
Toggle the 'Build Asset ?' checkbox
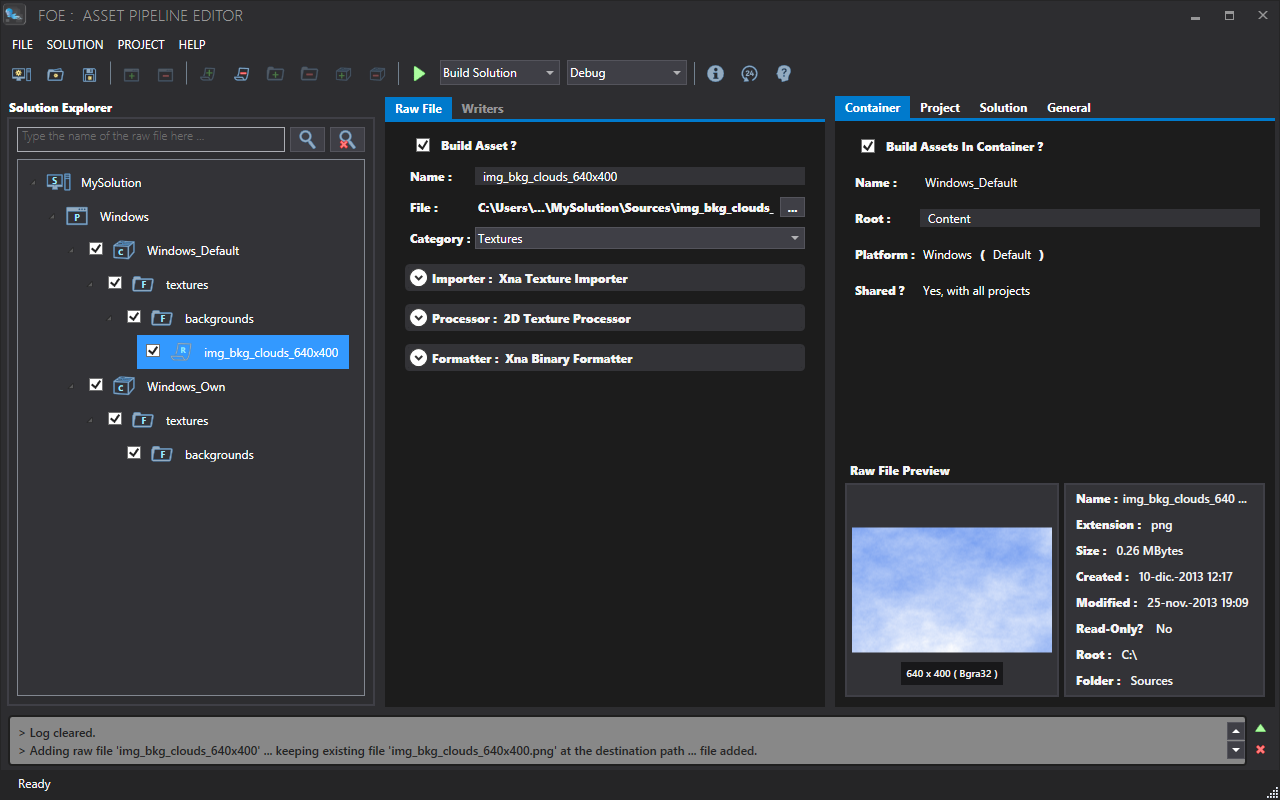(x=423, y=145)
